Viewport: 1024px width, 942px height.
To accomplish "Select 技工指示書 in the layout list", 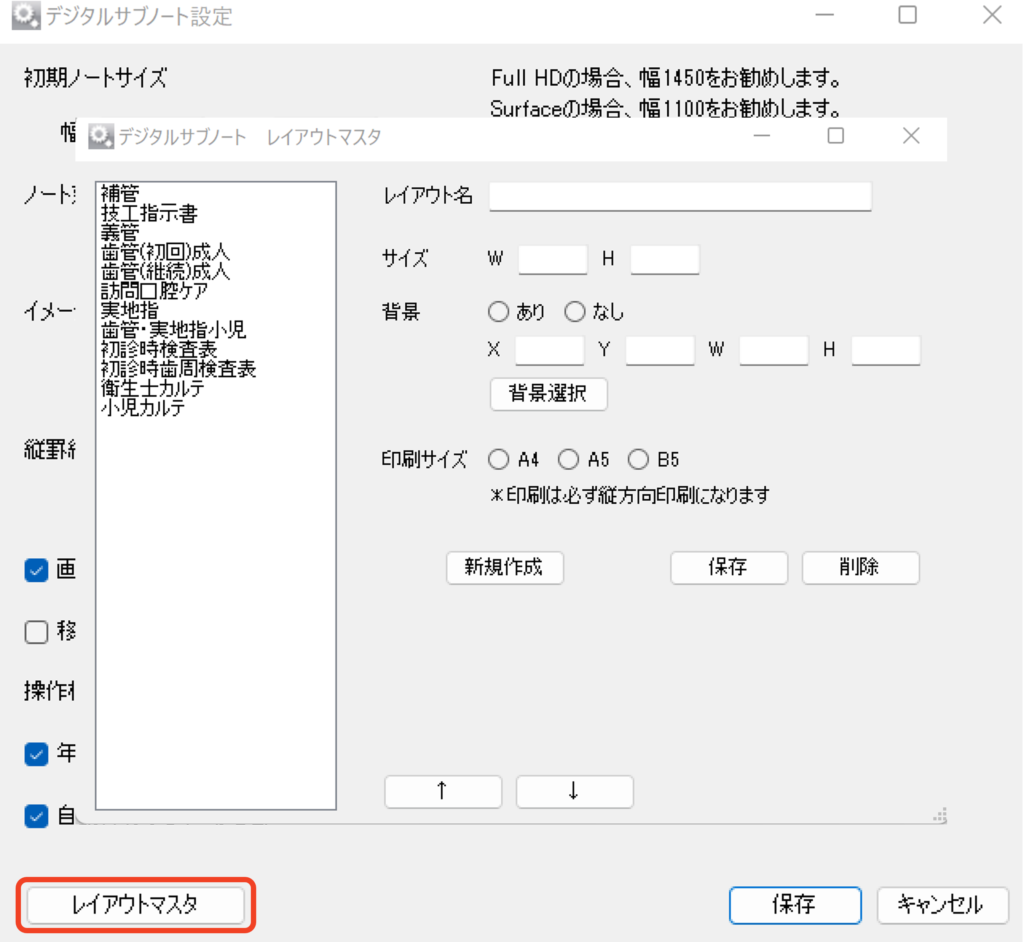I will click(x=149, y=214).
